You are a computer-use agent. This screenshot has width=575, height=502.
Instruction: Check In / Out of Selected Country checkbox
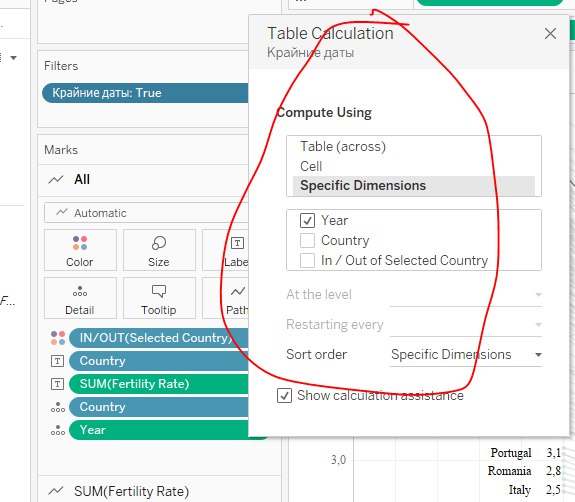(x=307, y=261)
